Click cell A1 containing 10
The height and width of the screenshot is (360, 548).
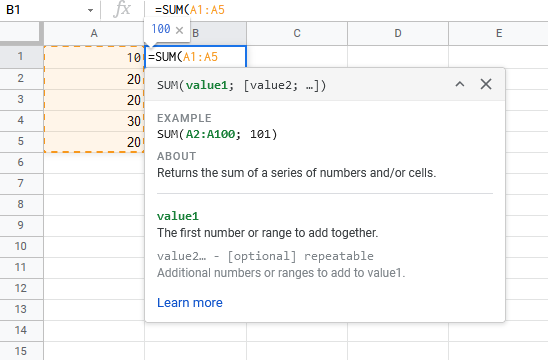tap(94, 57)
